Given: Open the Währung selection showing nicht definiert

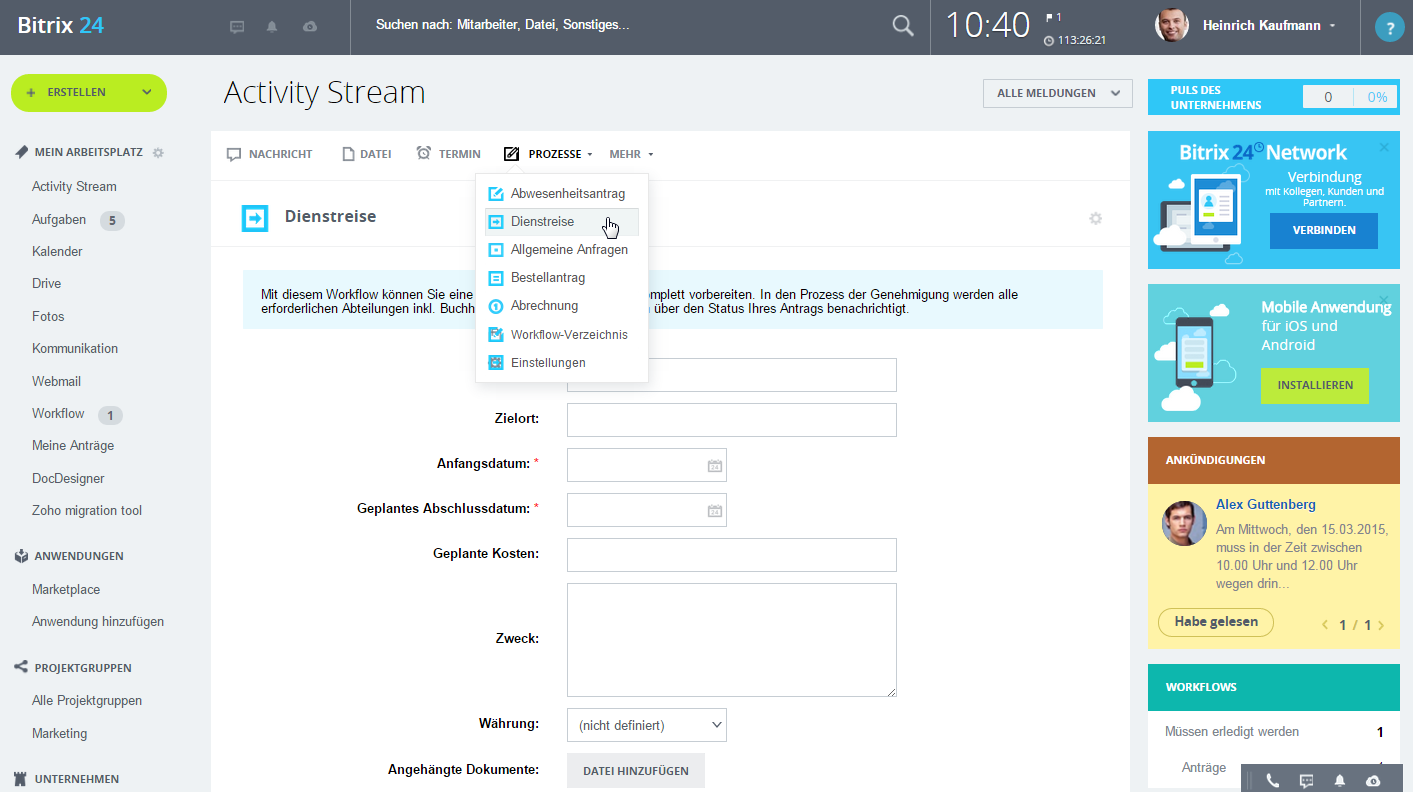Looking at the screenshot, I should [646, 724].
